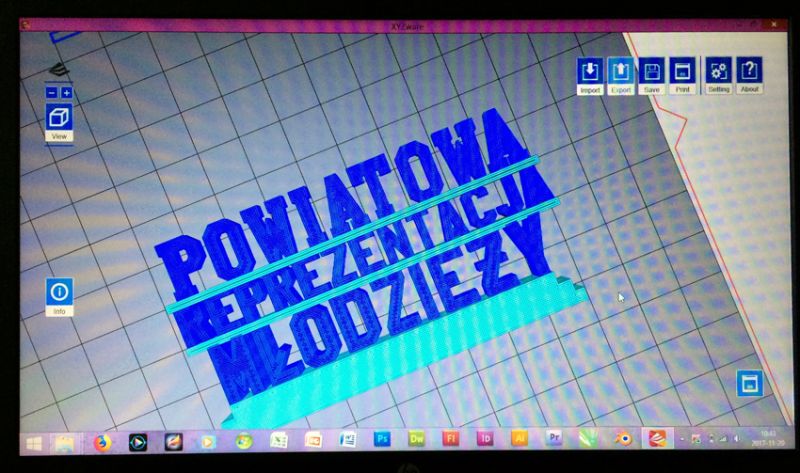Image resolution: width=800 pixels, height=473 pixels.
Task: Open Premiere Pro from the taskbar
Action: (553, 438)
